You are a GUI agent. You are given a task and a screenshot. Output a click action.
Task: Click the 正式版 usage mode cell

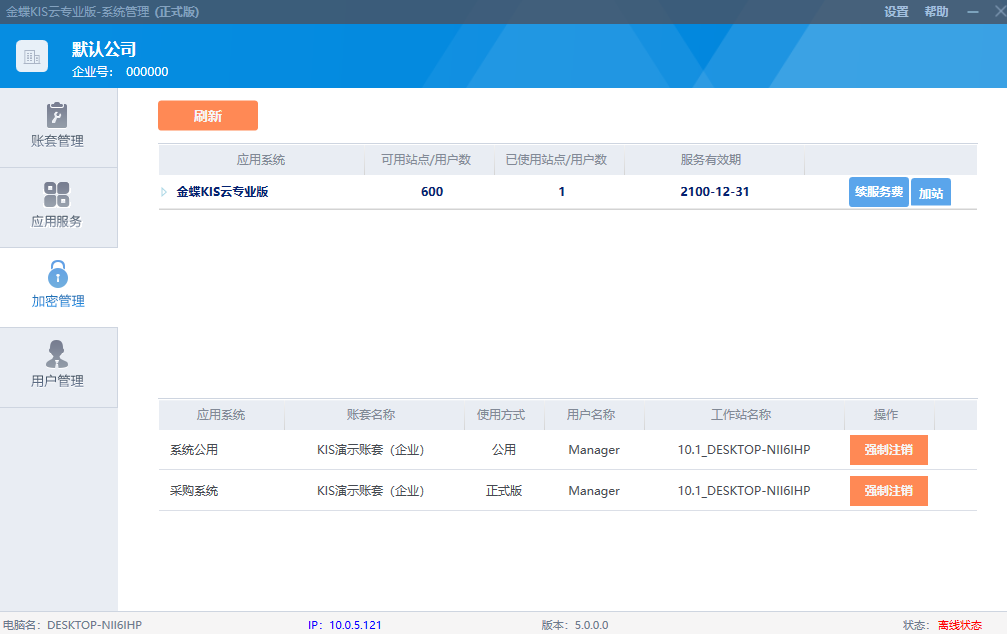click(504, 491)
